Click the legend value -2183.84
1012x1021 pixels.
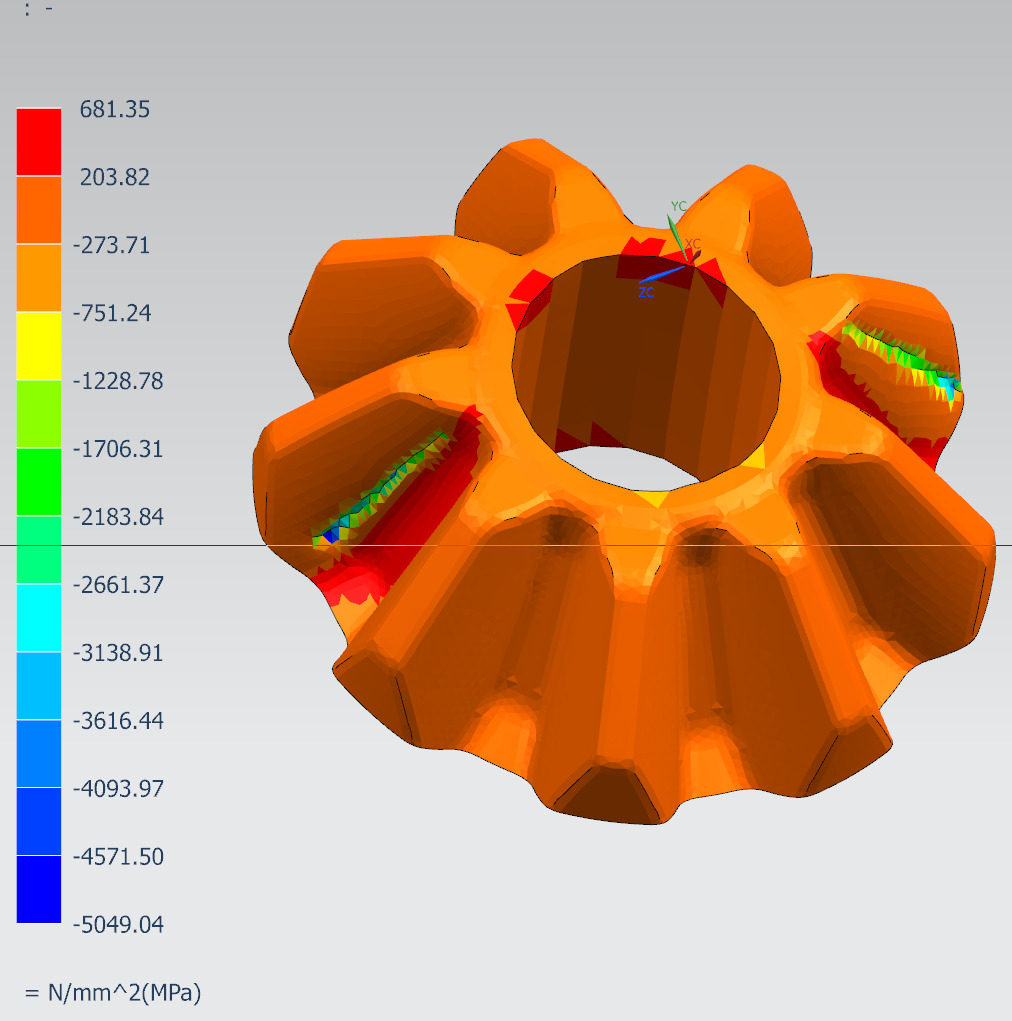coord(118,516)
